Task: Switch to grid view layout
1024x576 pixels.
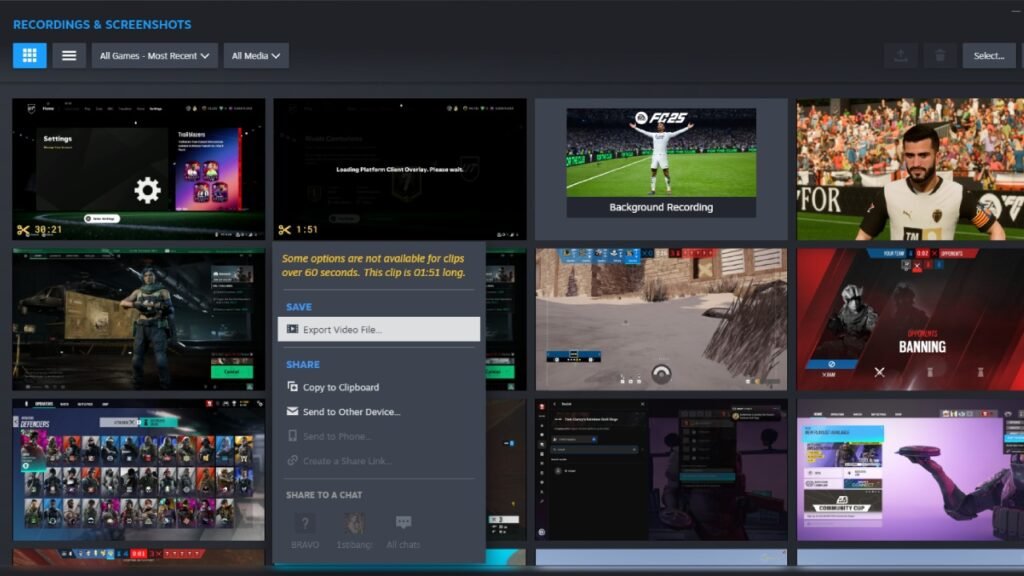Action: tap(29, 55)
